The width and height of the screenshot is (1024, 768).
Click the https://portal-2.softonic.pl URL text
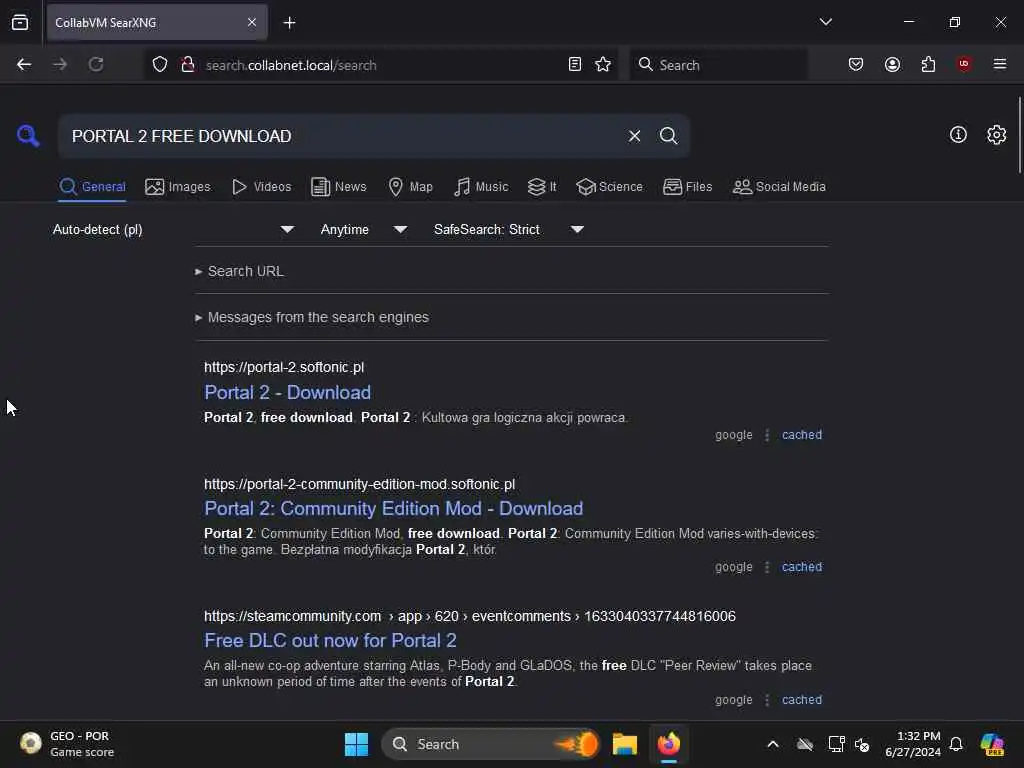284,367
